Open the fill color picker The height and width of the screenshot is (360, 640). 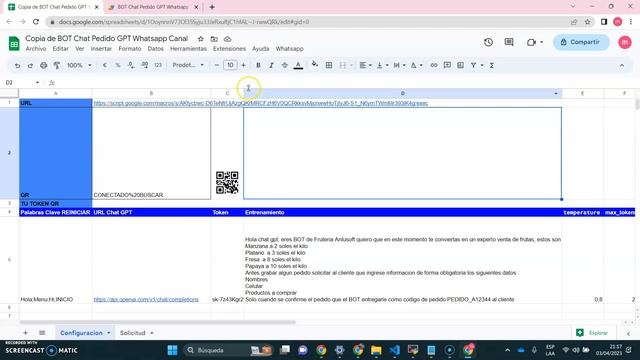[315, 64]
